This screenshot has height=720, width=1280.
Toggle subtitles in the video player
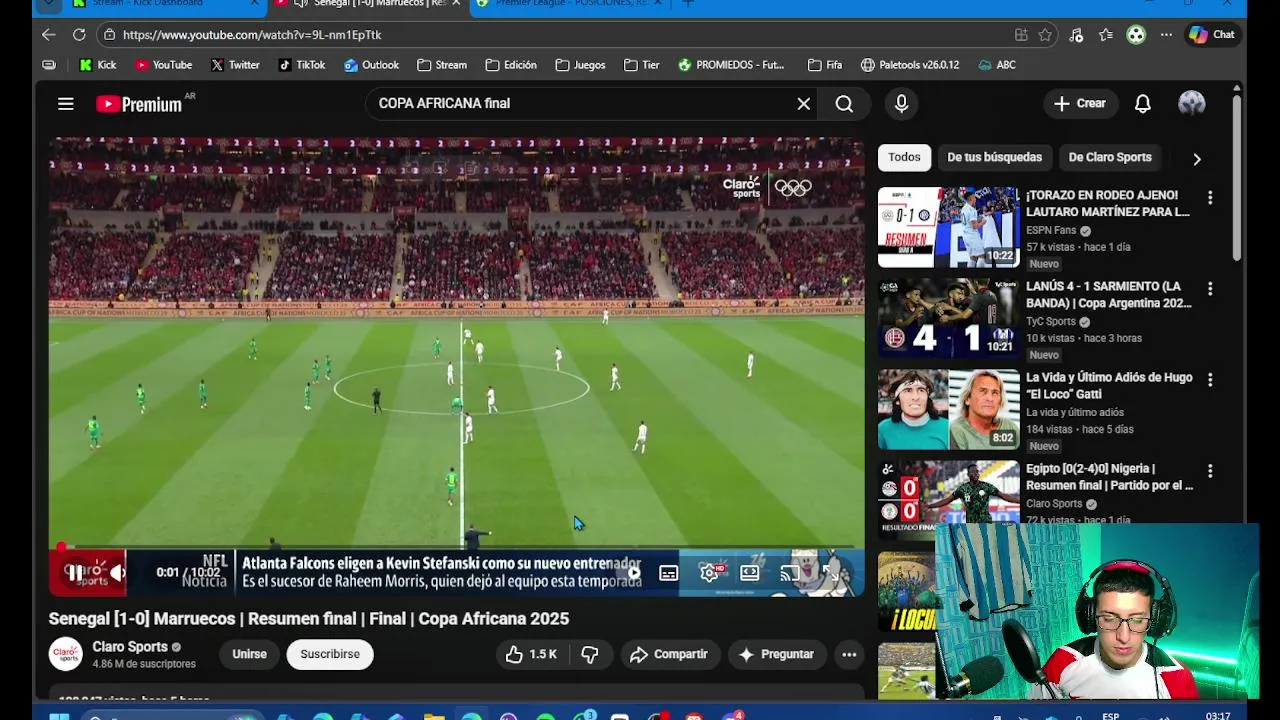pyautogui.click(x=669, y=573)
